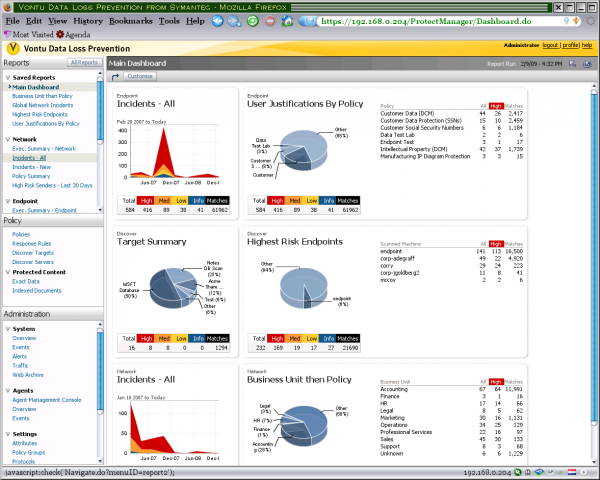Viewport: 600px width, 480px height.
Task: Open Exact Data link
Action: (26, 281)
